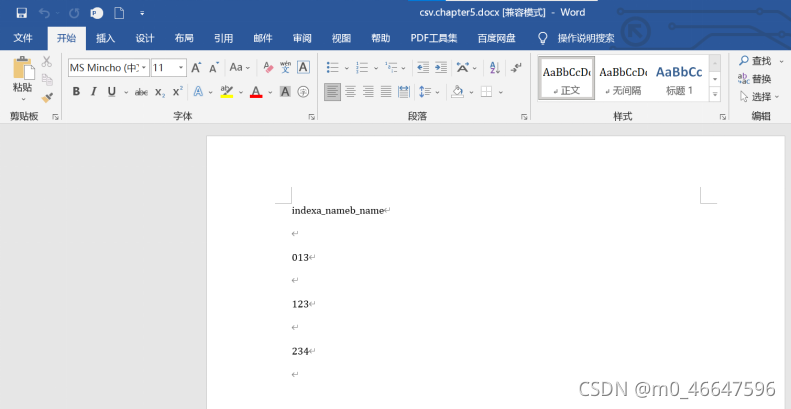791x409 pixels.
Task: Save the document with the floppy icon
Action: (x=21, y=13)
